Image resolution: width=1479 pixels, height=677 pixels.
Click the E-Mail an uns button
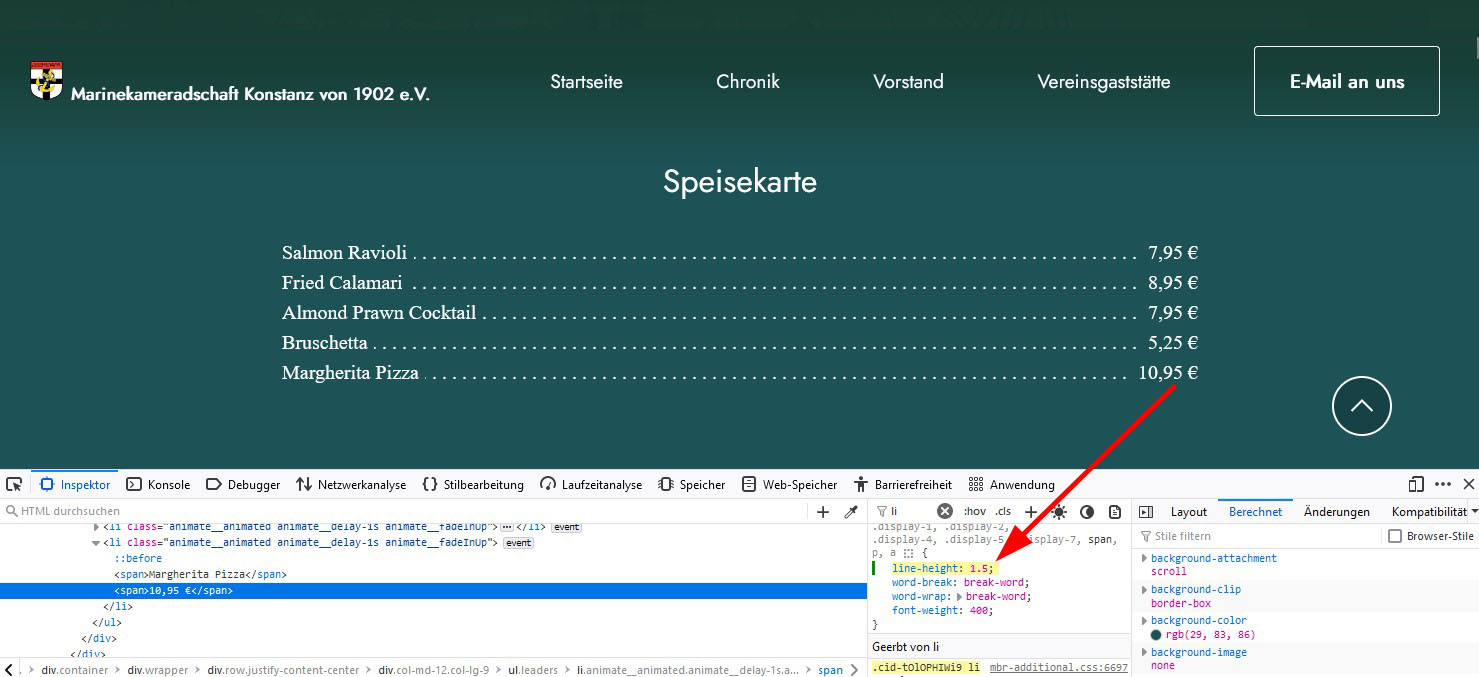(1346, 82)
